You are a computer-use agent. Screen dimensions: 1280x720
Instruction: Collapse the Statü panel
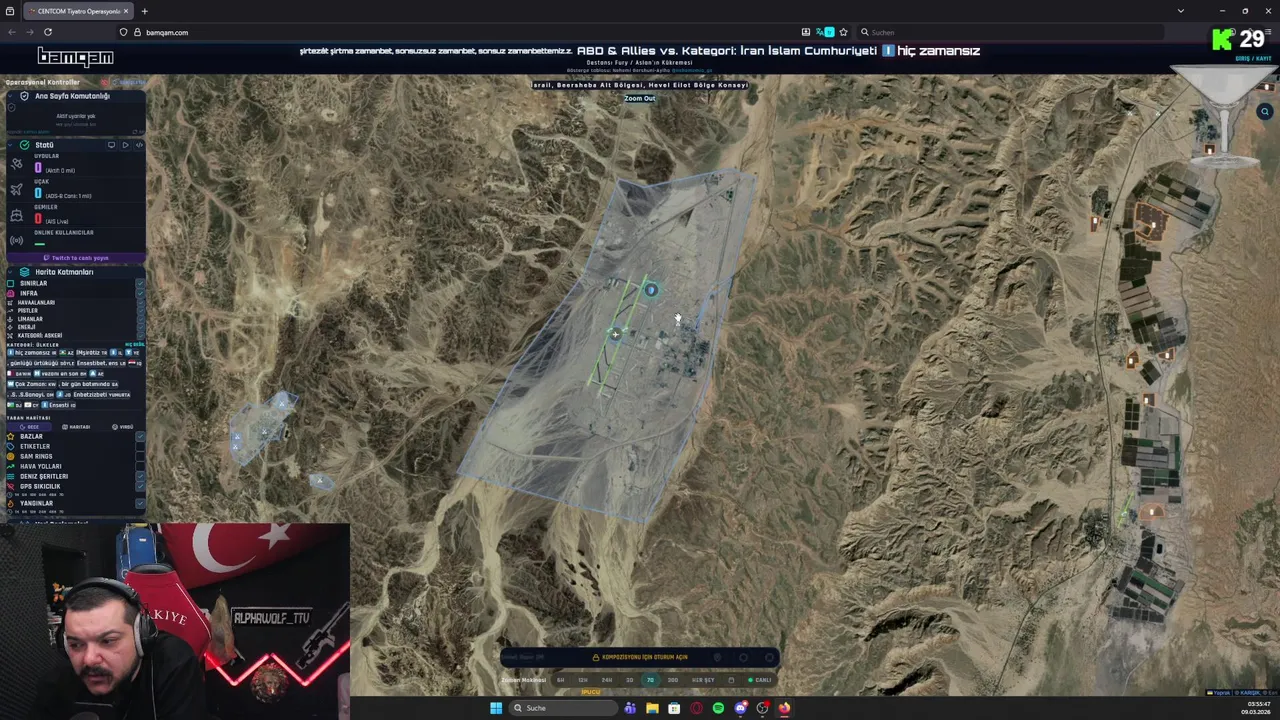tap(11, 145)
